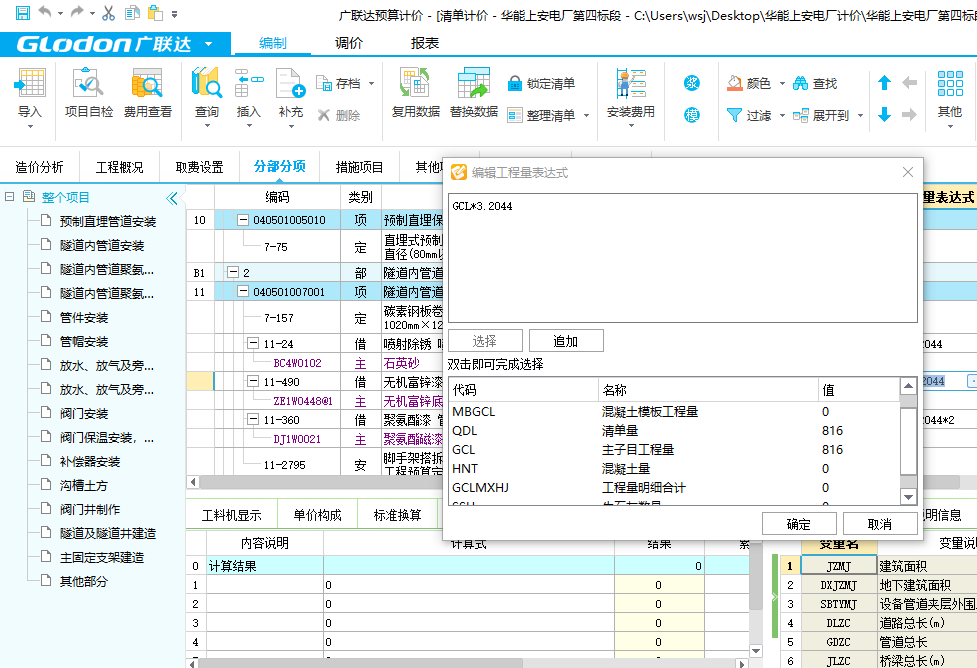Image resolution: width=977 pixels, height=668 pixels.
Task: Click the Save icon in title bar
Action: pos(22,13)
